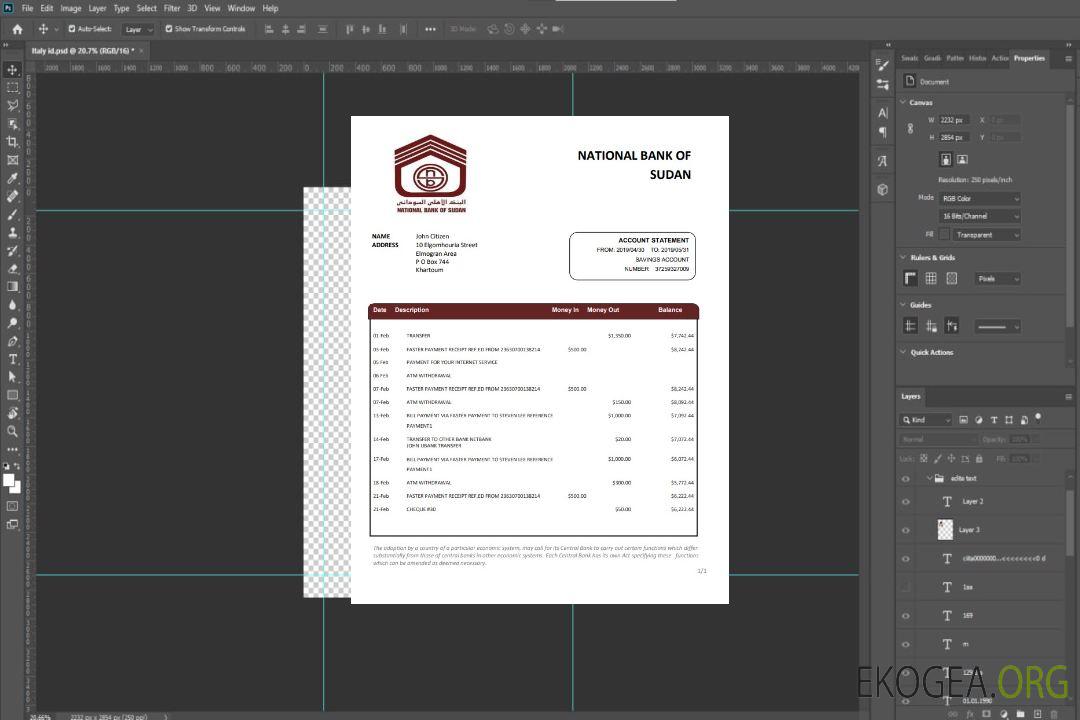The image size is (1080, 720).
Task: Select the Dodge tool
Action: [12, 322]
